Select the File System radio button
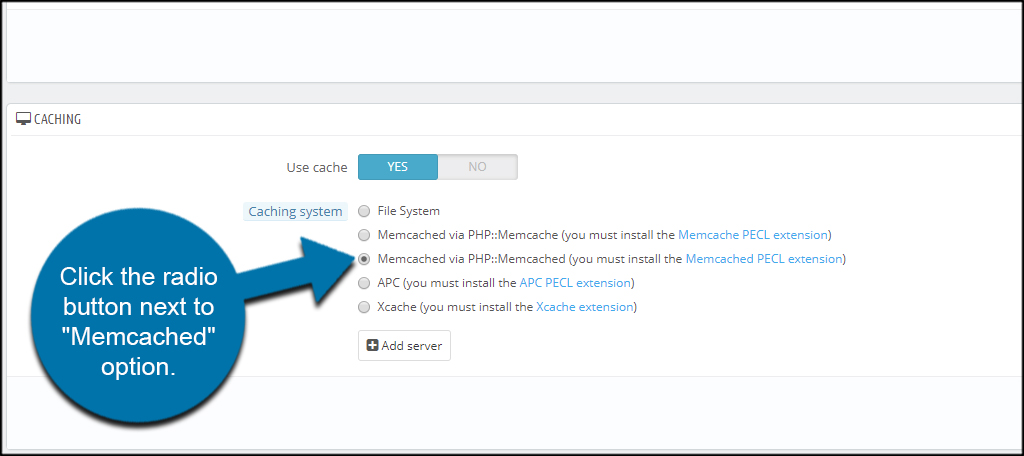Viewport: 1024px width, 456px height. click(364, 211)
